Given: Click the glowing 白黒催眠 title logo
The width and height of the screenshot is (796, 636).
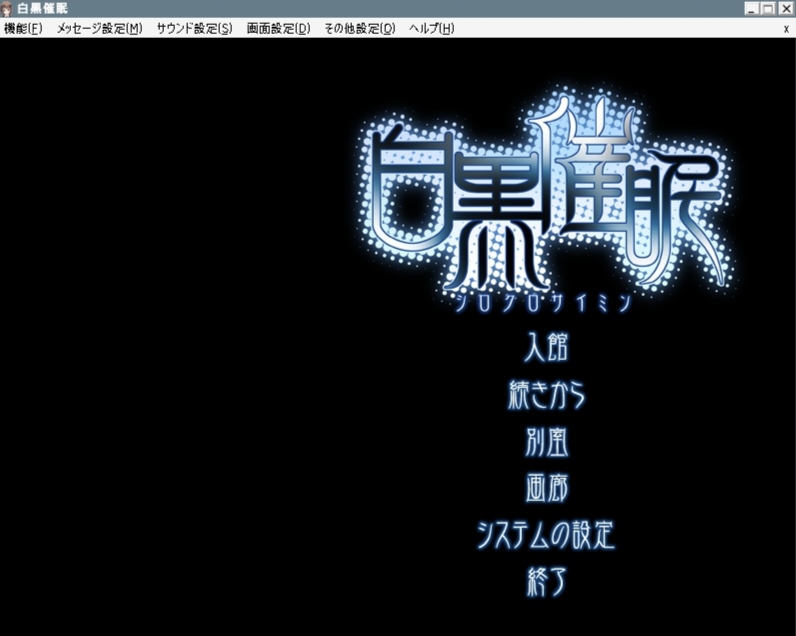Looking at the screenshot, I should pyautogui.click(x=545, y=200).
